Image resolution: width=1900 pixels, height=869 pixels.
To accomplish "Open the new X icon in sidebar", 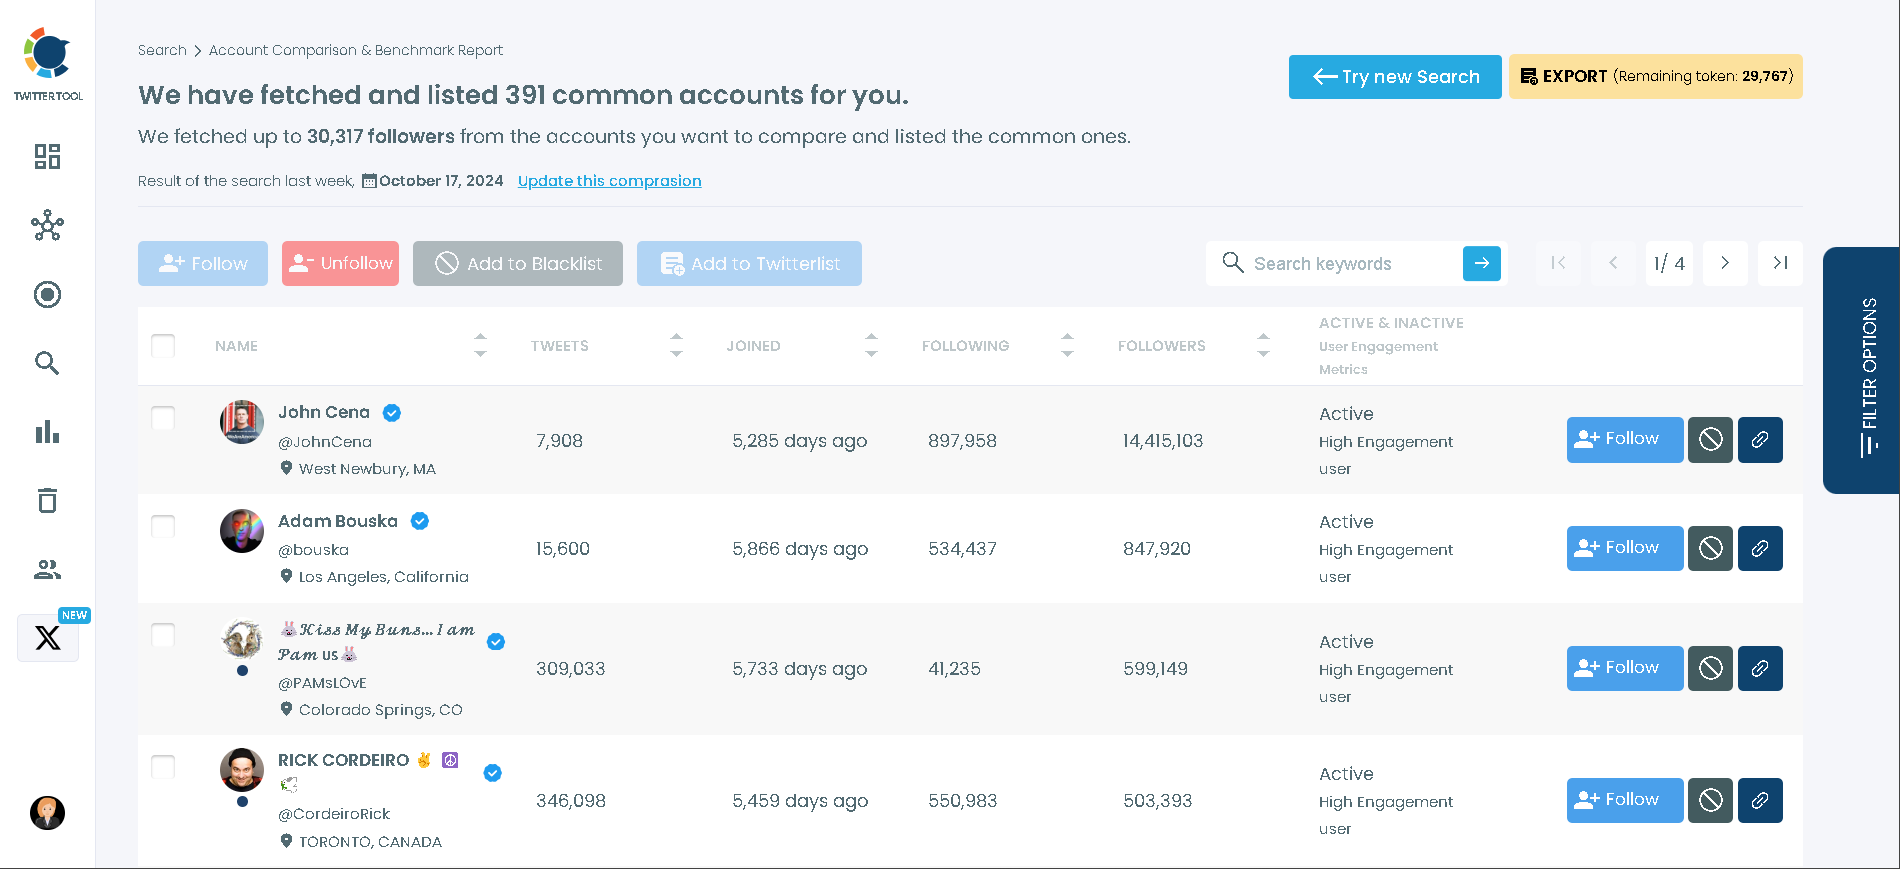I will [48, 638].
